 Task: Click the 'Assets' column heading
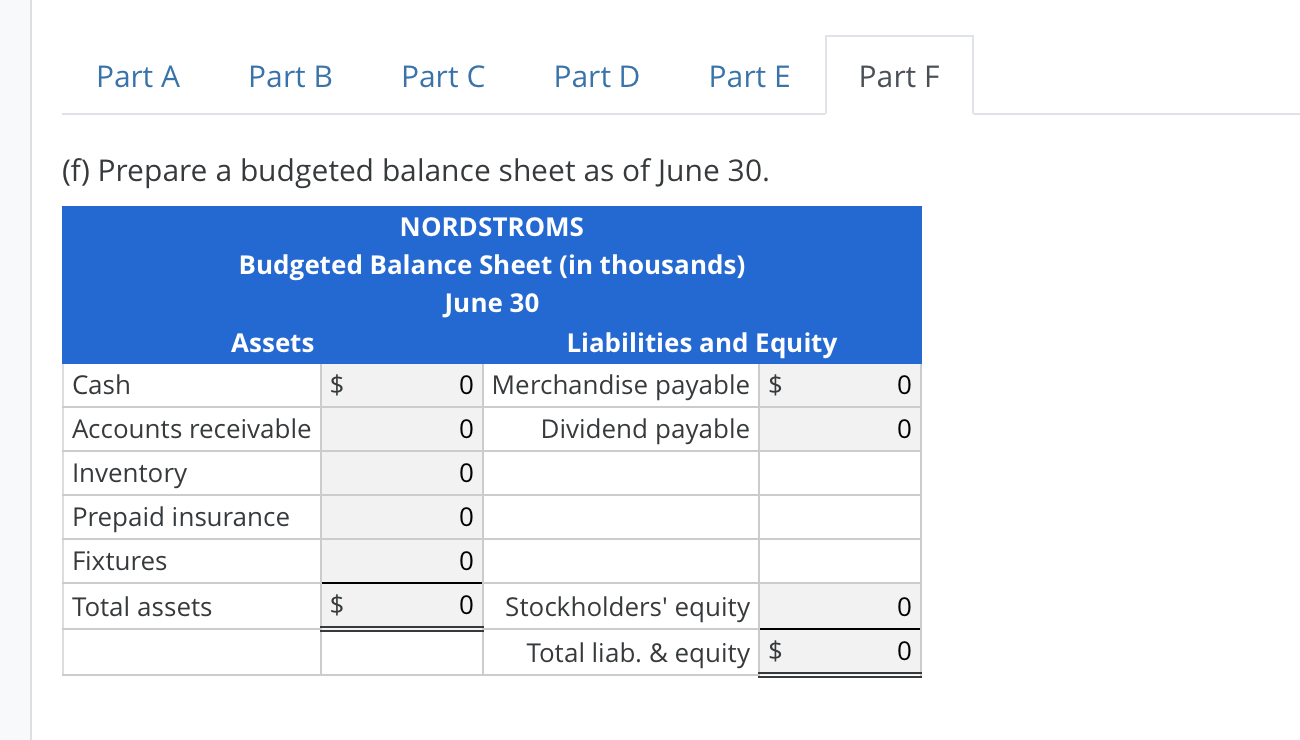click(273, 343)
